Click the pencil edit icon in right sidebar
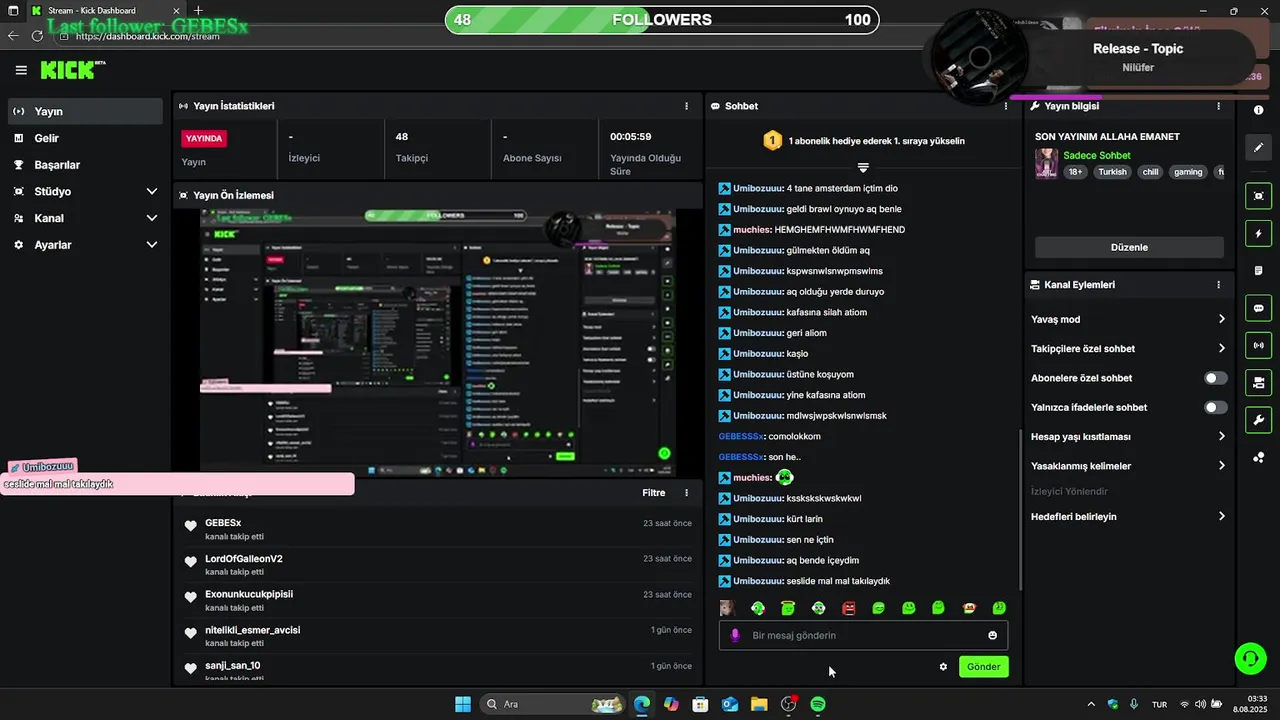 [1258, 147]
